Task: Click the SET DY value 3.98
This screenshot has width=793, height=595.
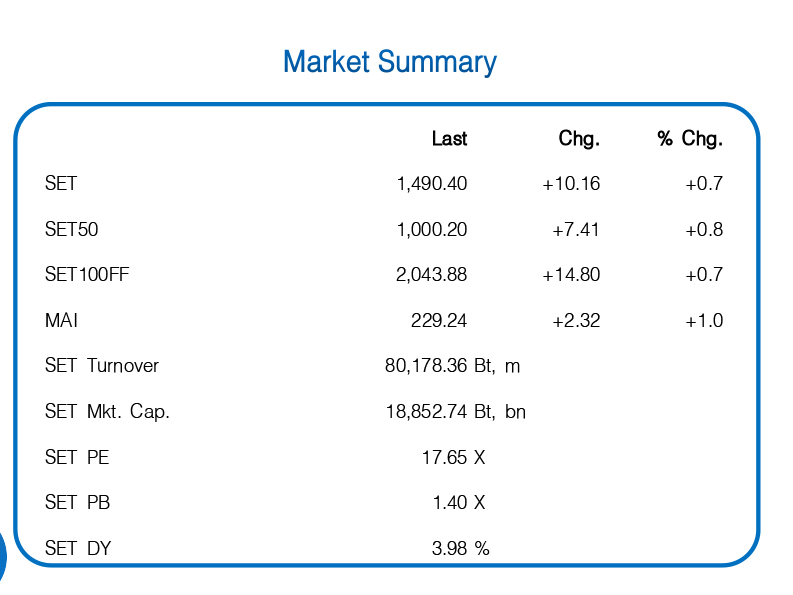Action: [x=450, y=548]
